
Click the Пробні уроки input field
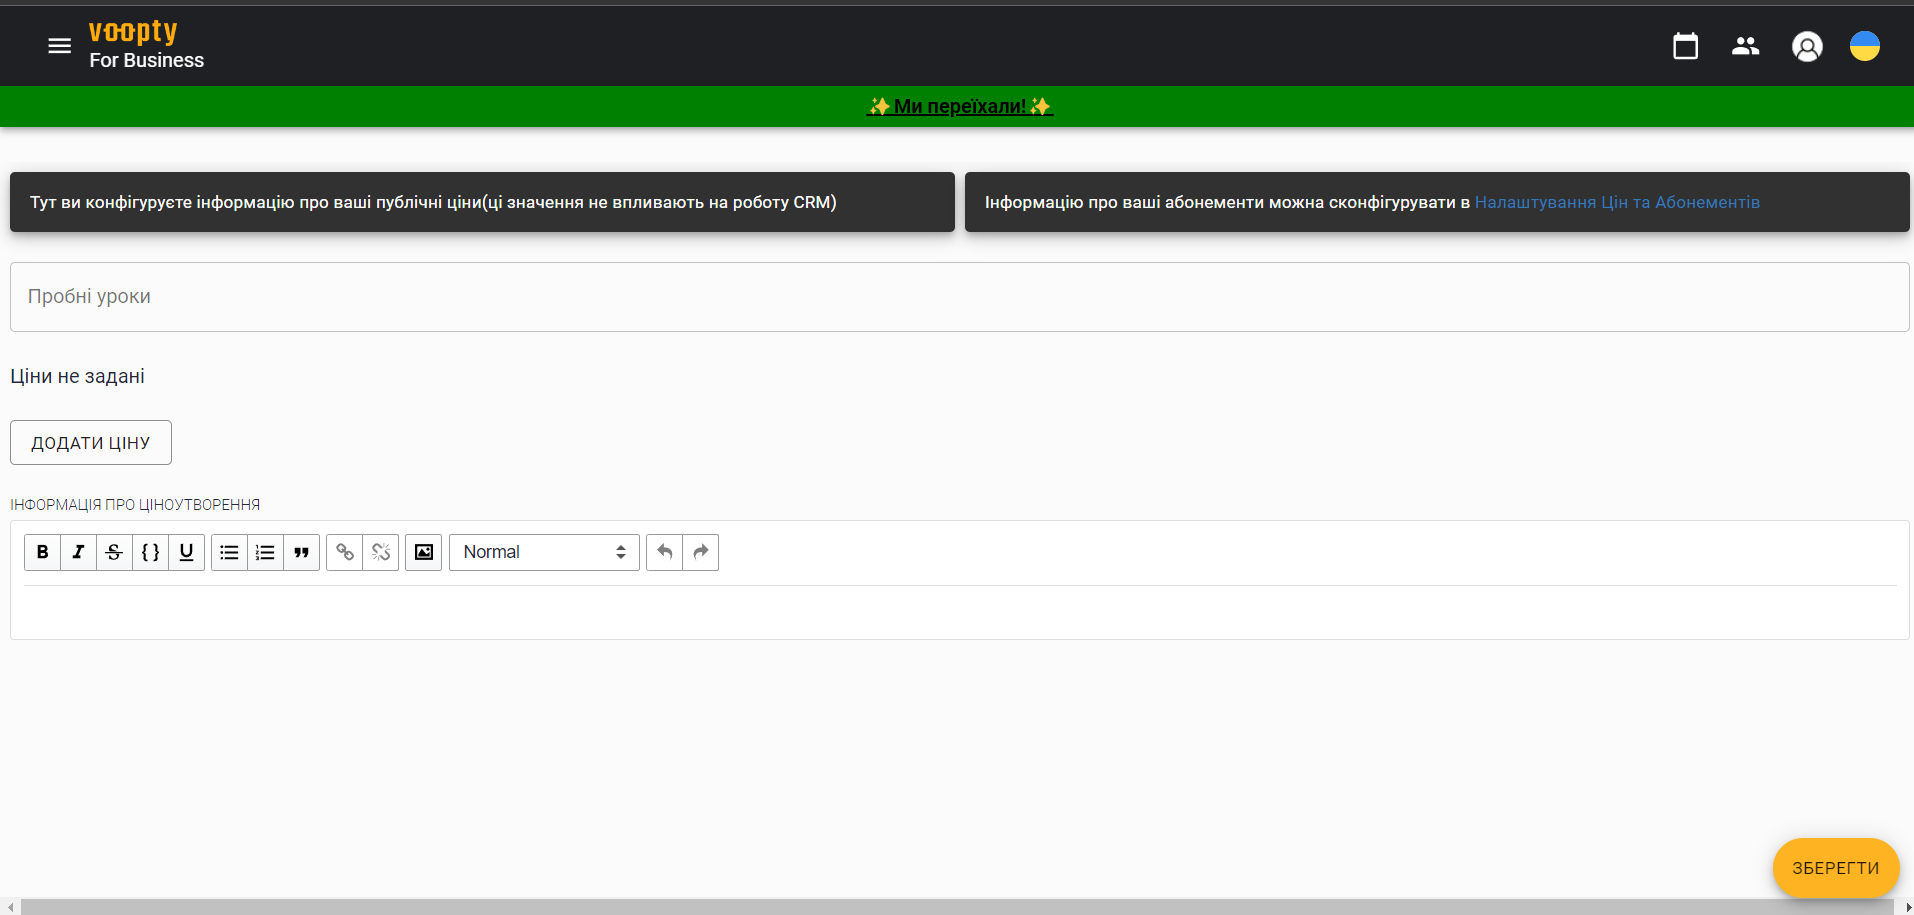(500, 296)
